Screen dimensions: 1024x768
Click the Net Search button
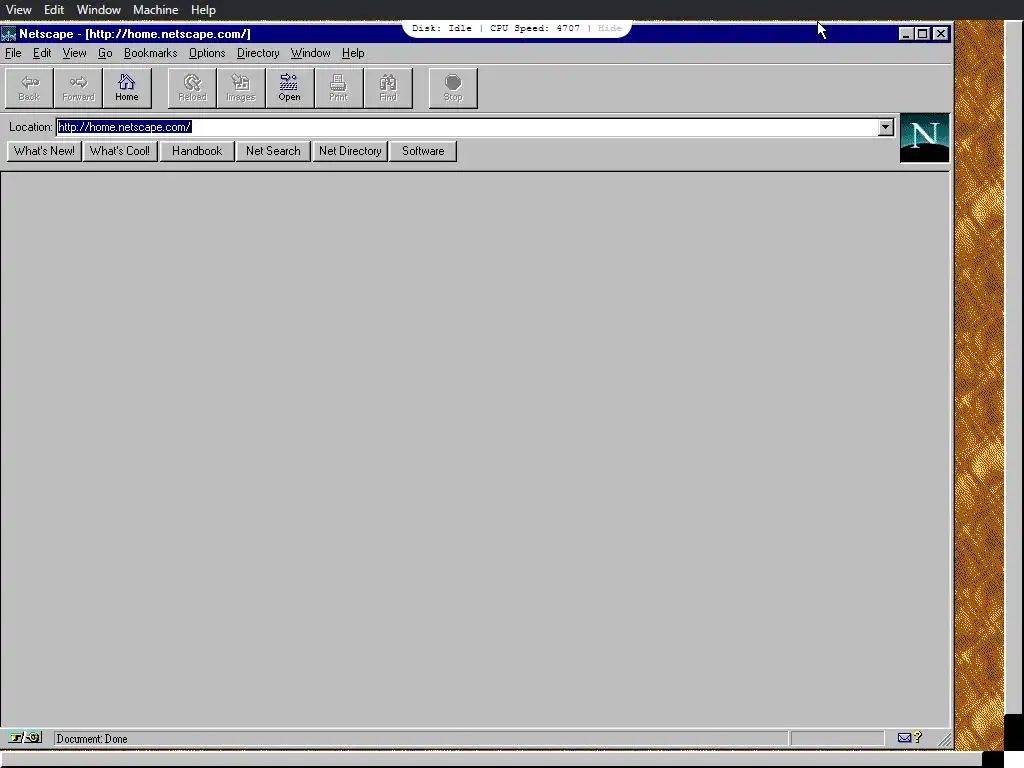pyautogui.click(x=273, y=151)
